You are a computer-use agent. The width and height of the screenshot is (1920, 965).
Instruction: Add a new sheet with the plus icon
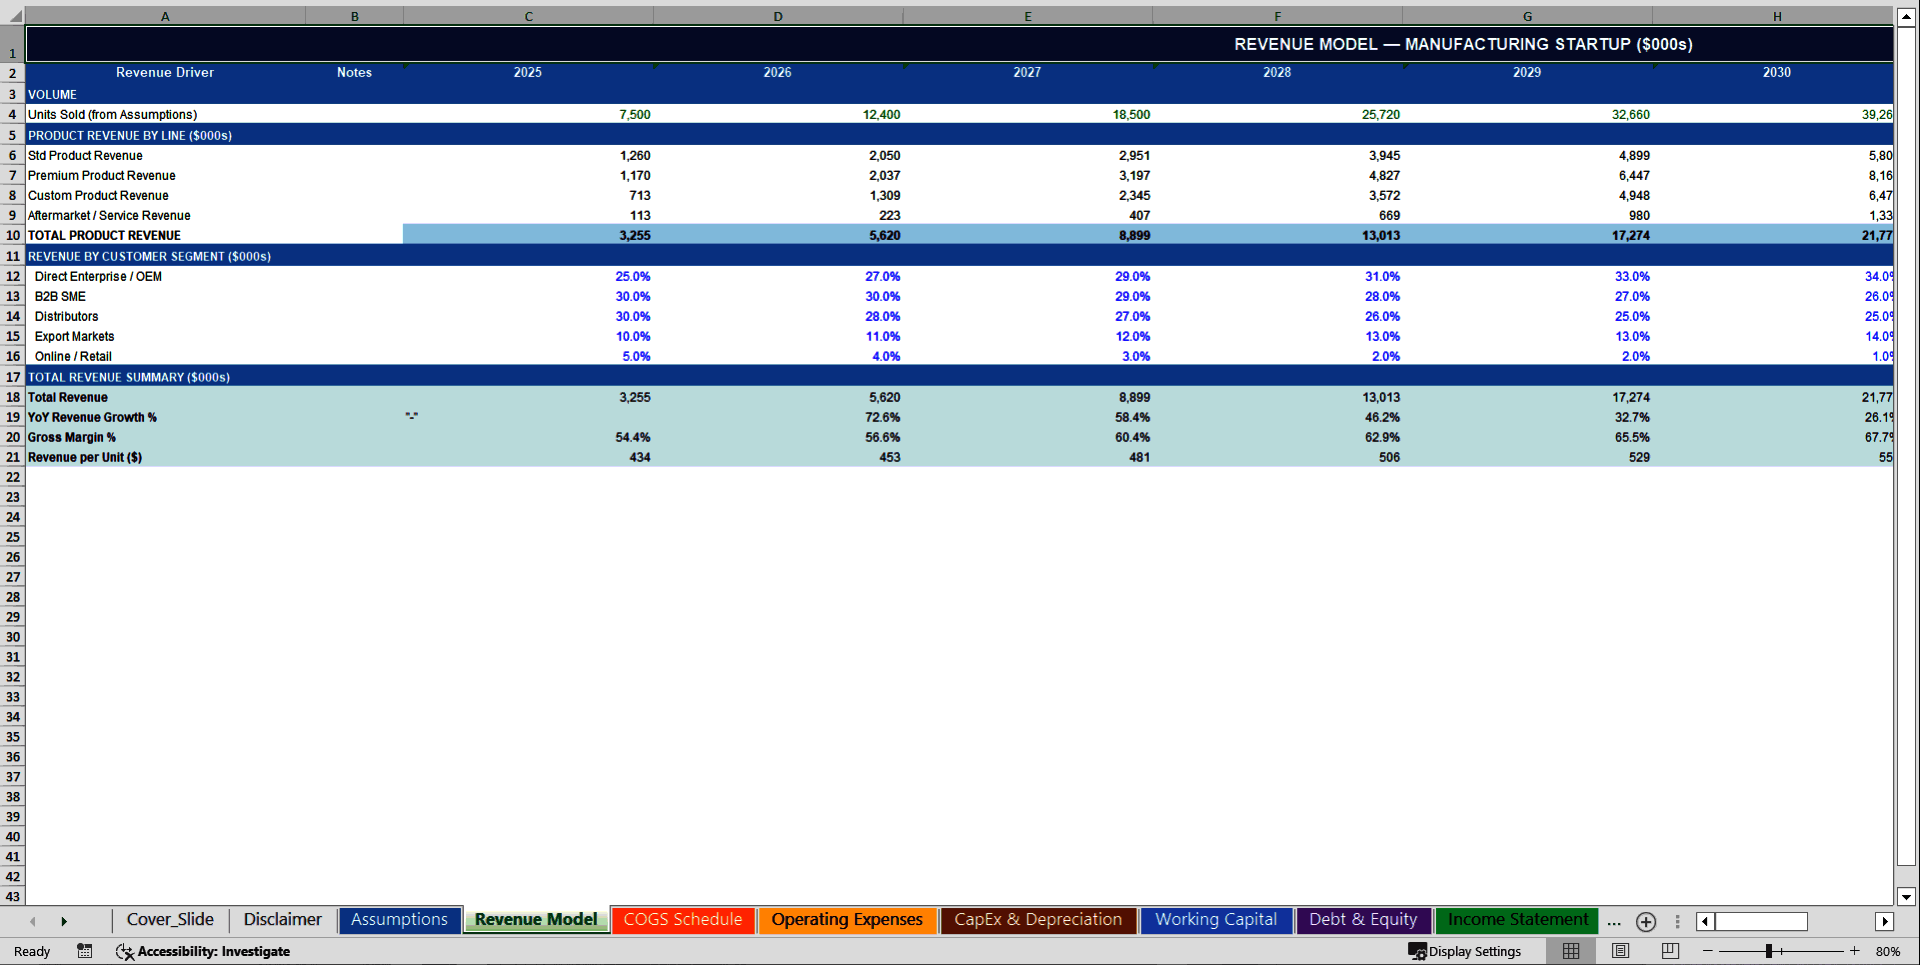pos(1646,922)
